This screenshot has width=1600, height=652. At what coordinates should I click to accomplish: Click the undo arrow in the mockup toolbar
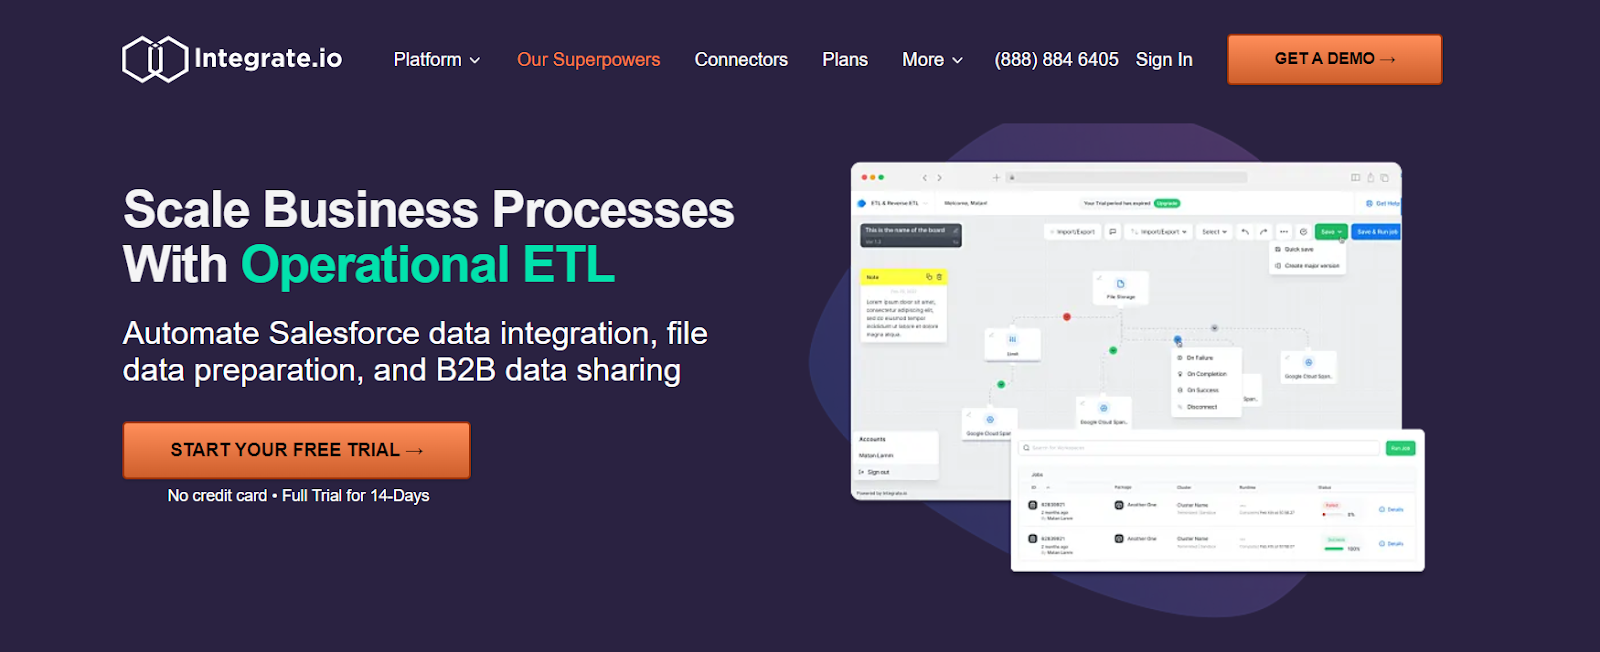click(1245, 232)
